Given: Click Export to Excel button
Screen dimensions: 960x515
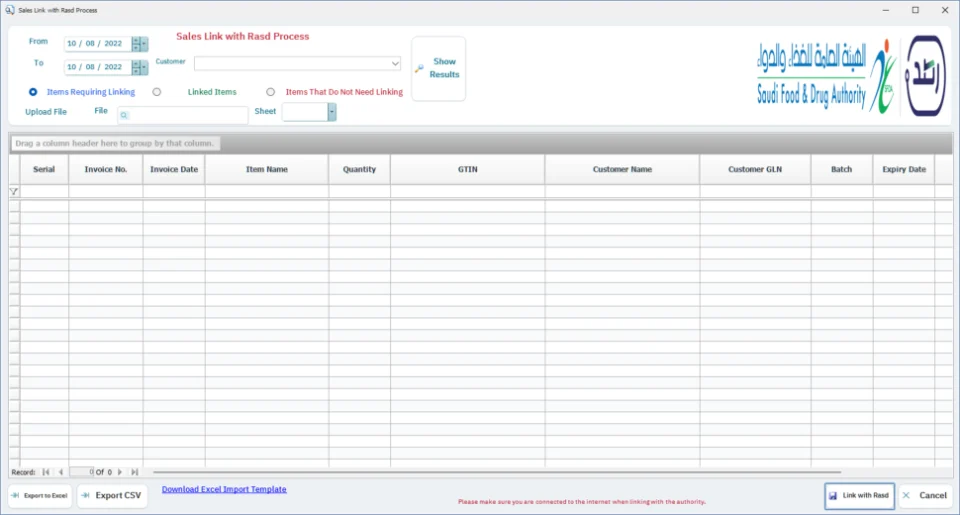Looking at the screenshot, I should [40, 495].
